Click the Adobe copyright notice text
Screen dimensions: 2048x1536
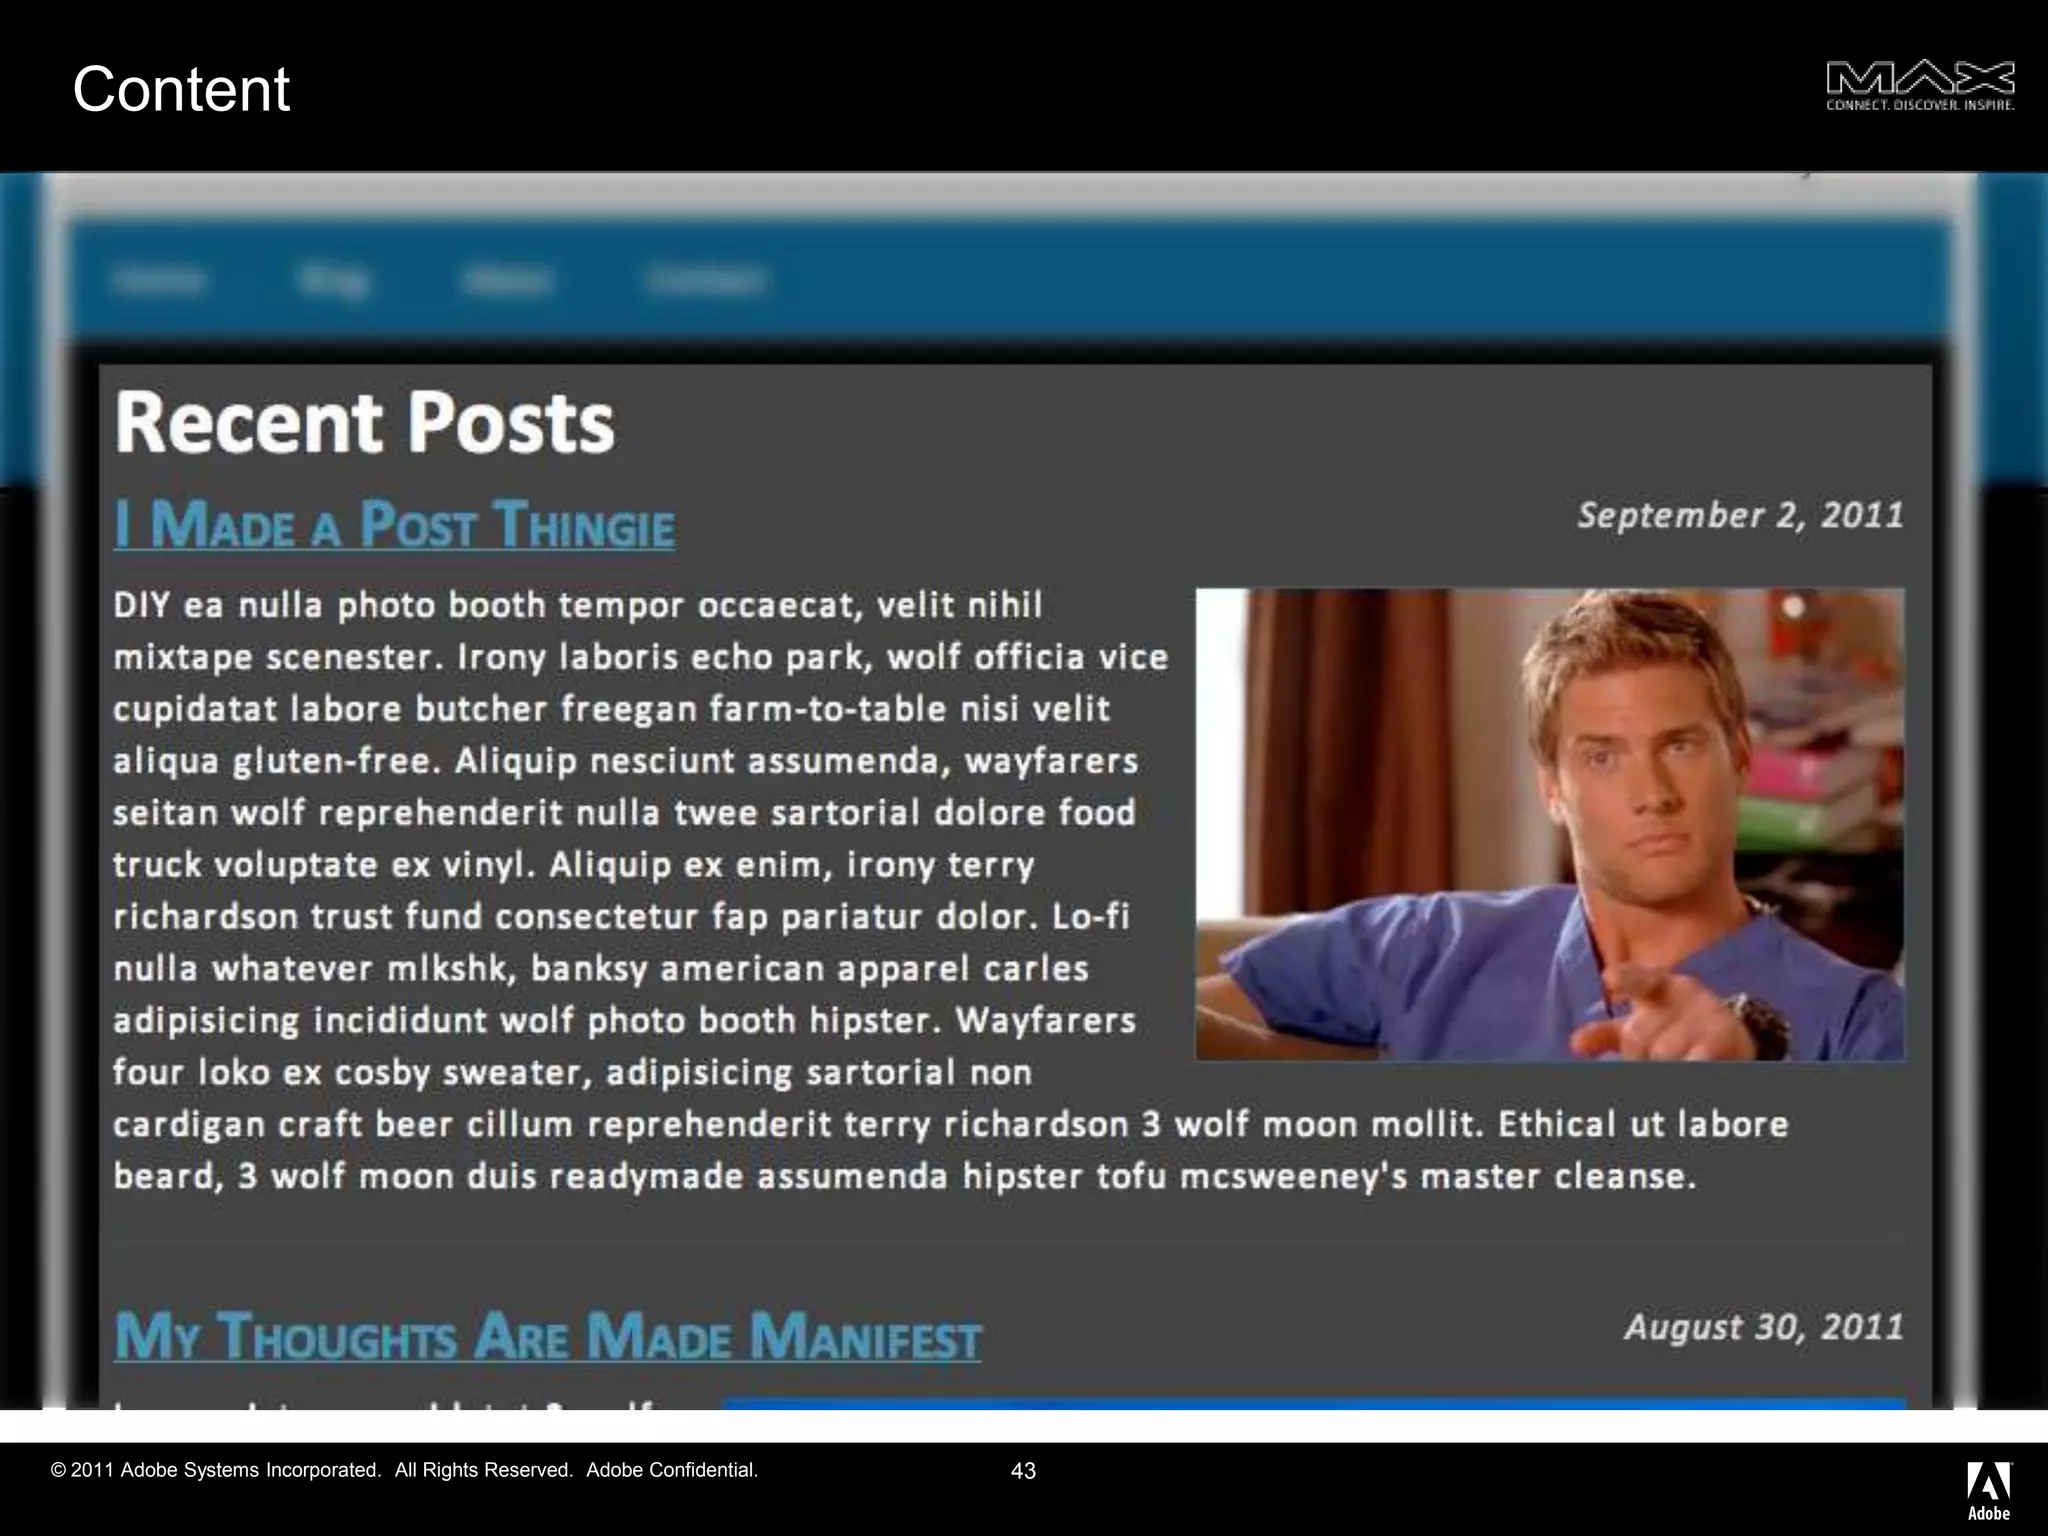point(404,1470)
